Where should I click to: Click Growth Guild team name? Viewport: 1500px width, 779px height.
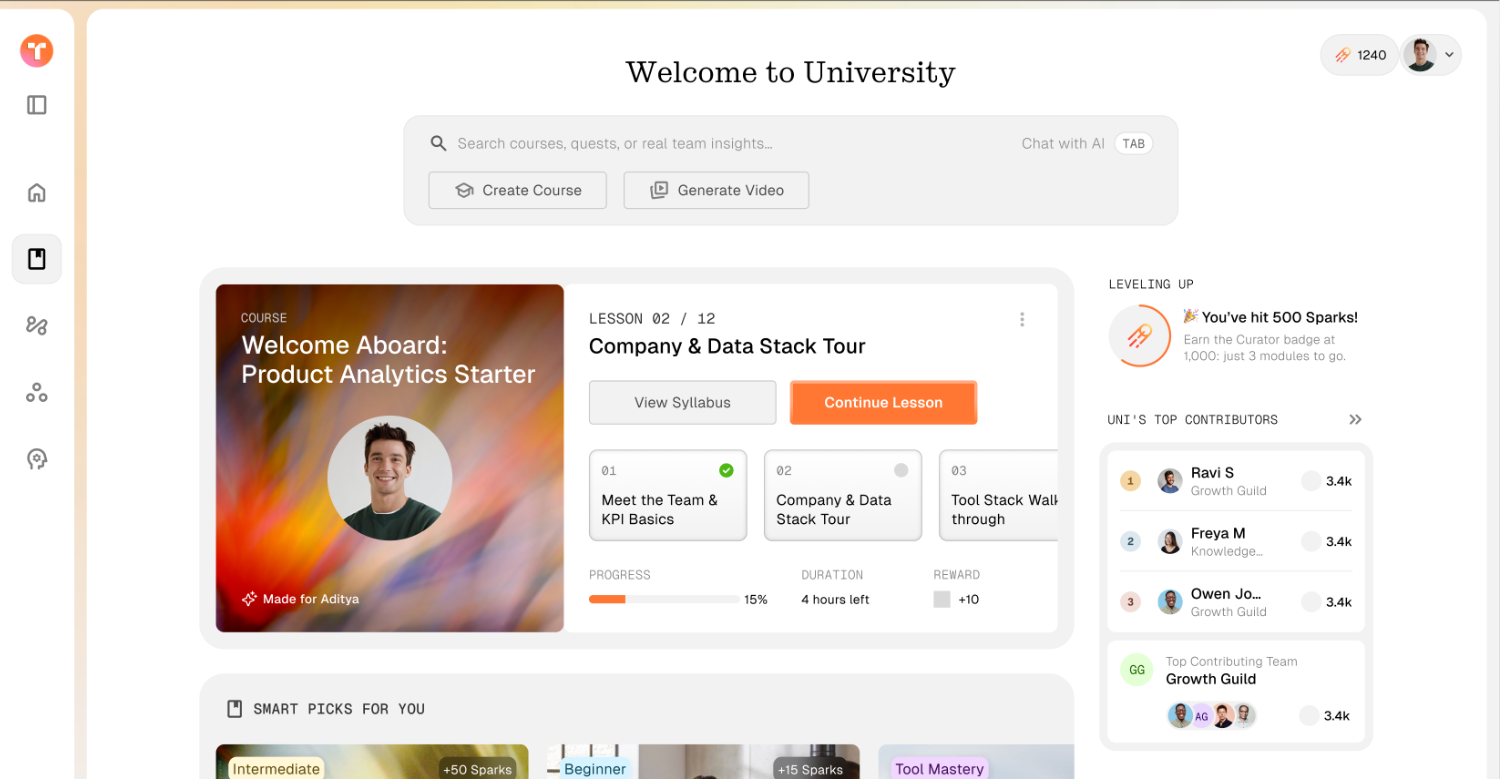pyautogui.click(x=1210, y=679)
